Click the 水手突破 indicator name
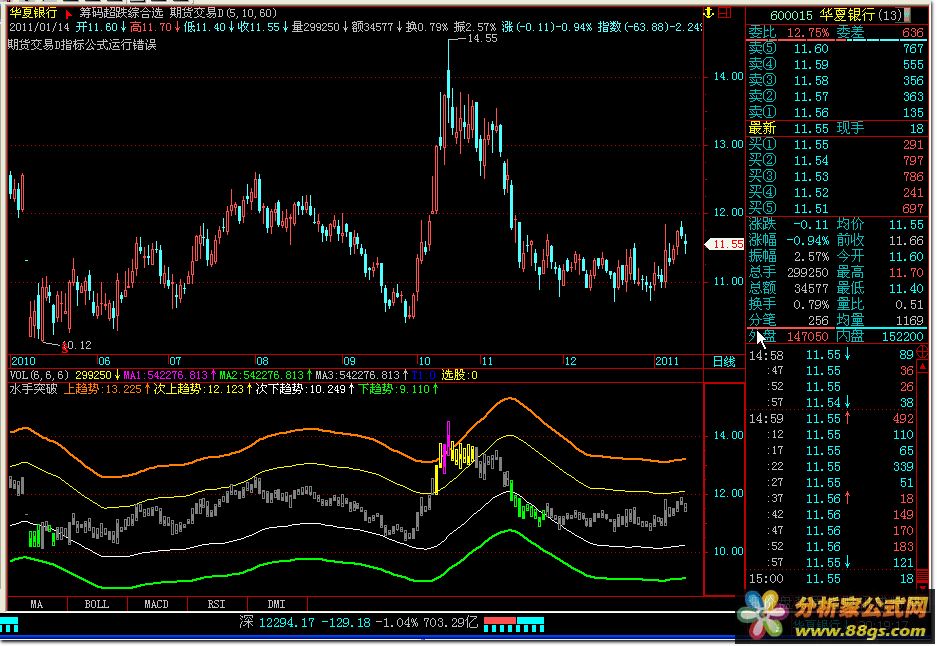Viewport: 937px width, 646px height. coord(33,389)
